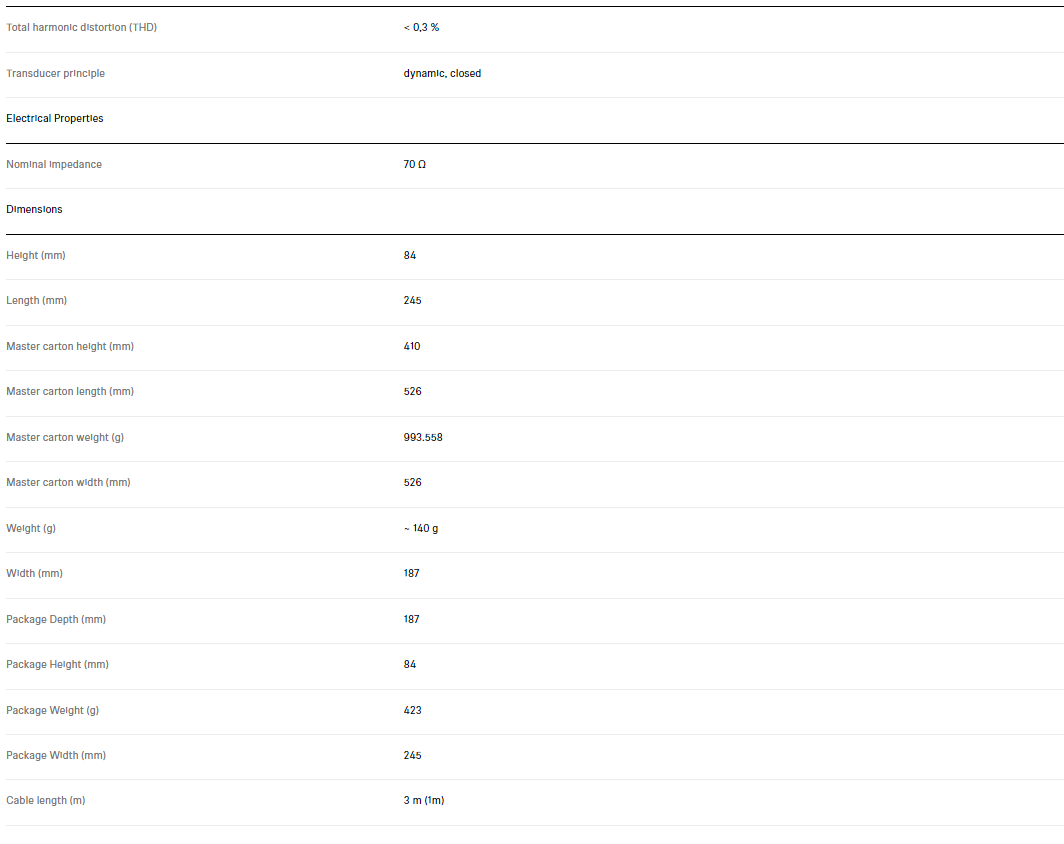This screenshot has width=1064, height=844.
Task: Click the Width (mm) row label
Action: coord(35,573)
